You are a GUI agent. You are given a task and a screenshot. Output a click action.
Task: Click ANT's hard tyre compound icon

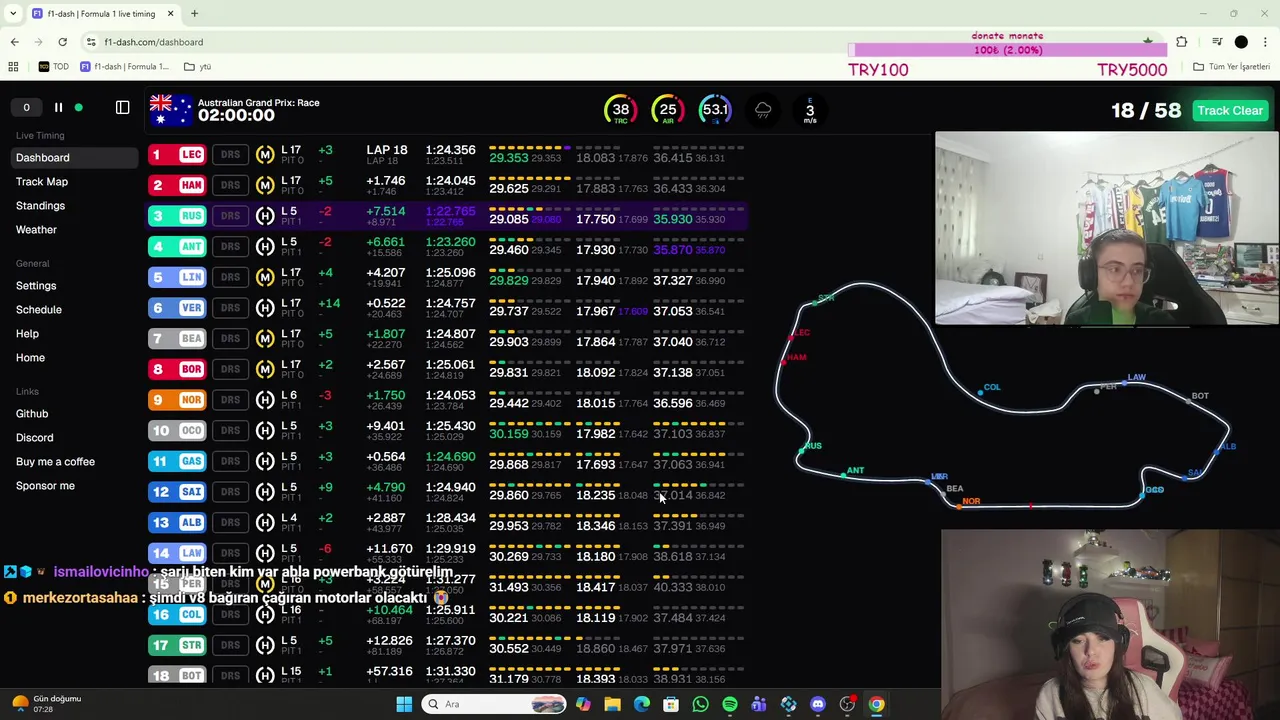[x=265, y=246]
